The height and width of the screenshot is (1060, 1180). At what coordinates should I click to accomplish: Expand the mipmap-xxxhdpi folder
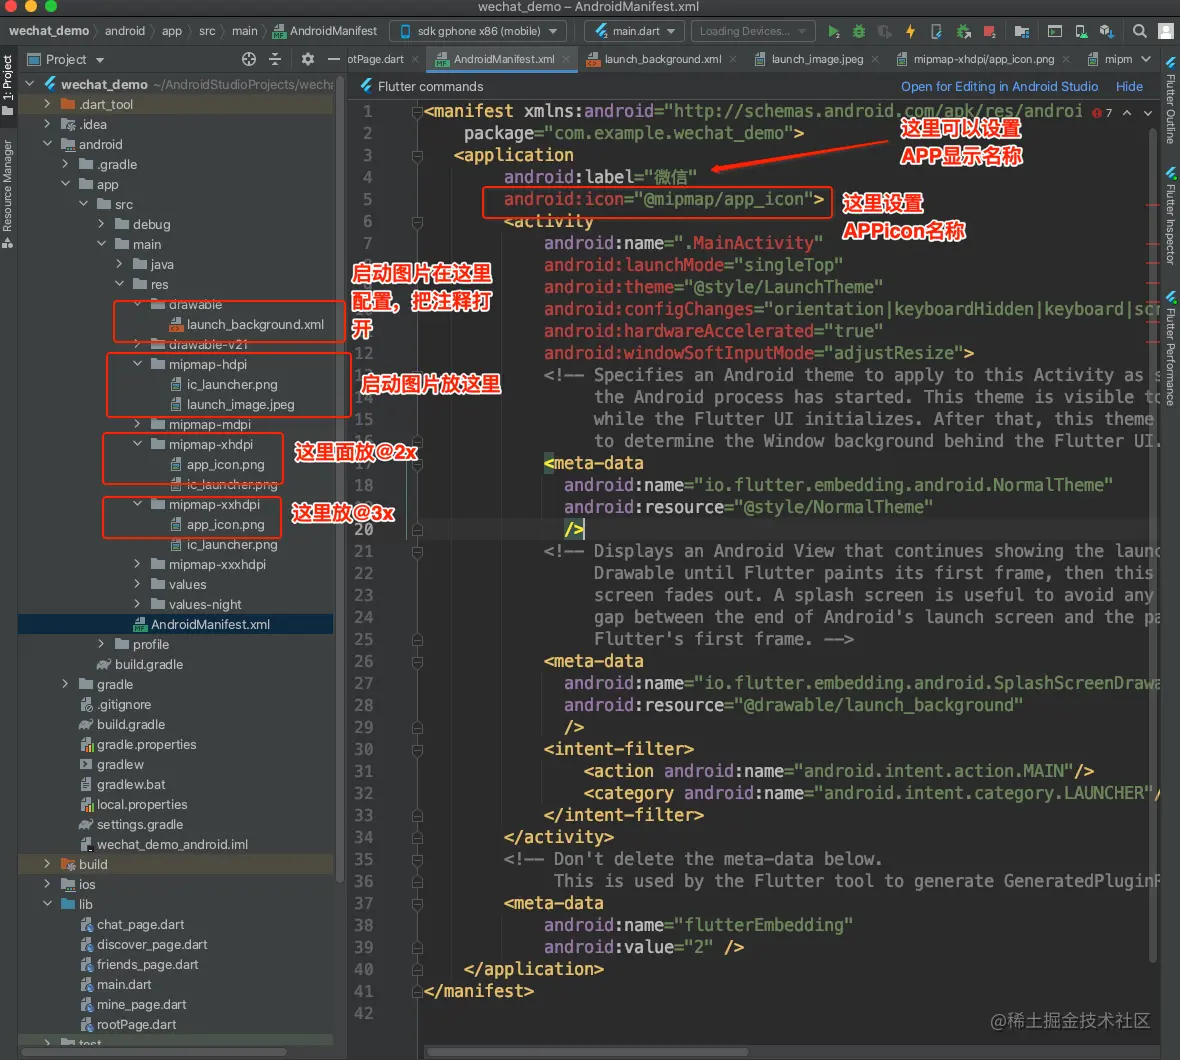138,564
